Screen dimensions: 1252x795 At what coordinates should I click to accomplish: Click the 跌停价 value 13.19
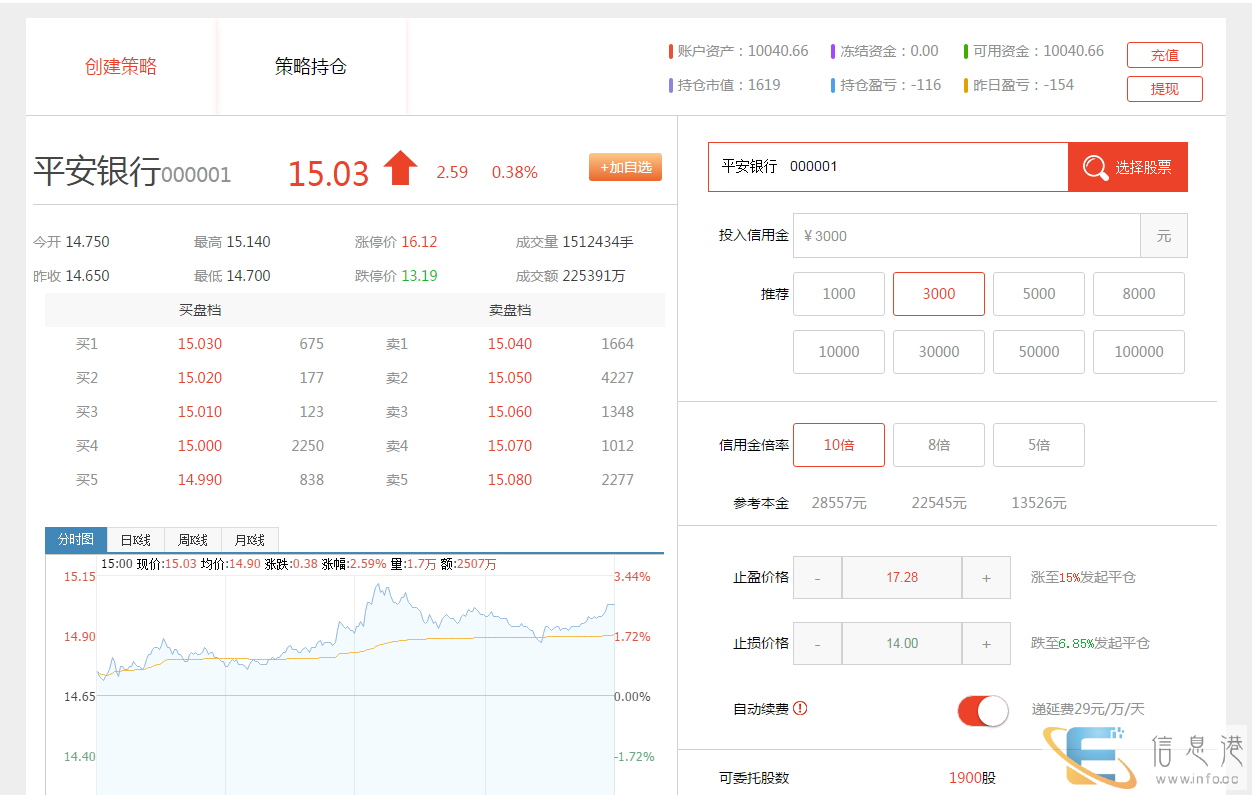click(x=419, y=276)
